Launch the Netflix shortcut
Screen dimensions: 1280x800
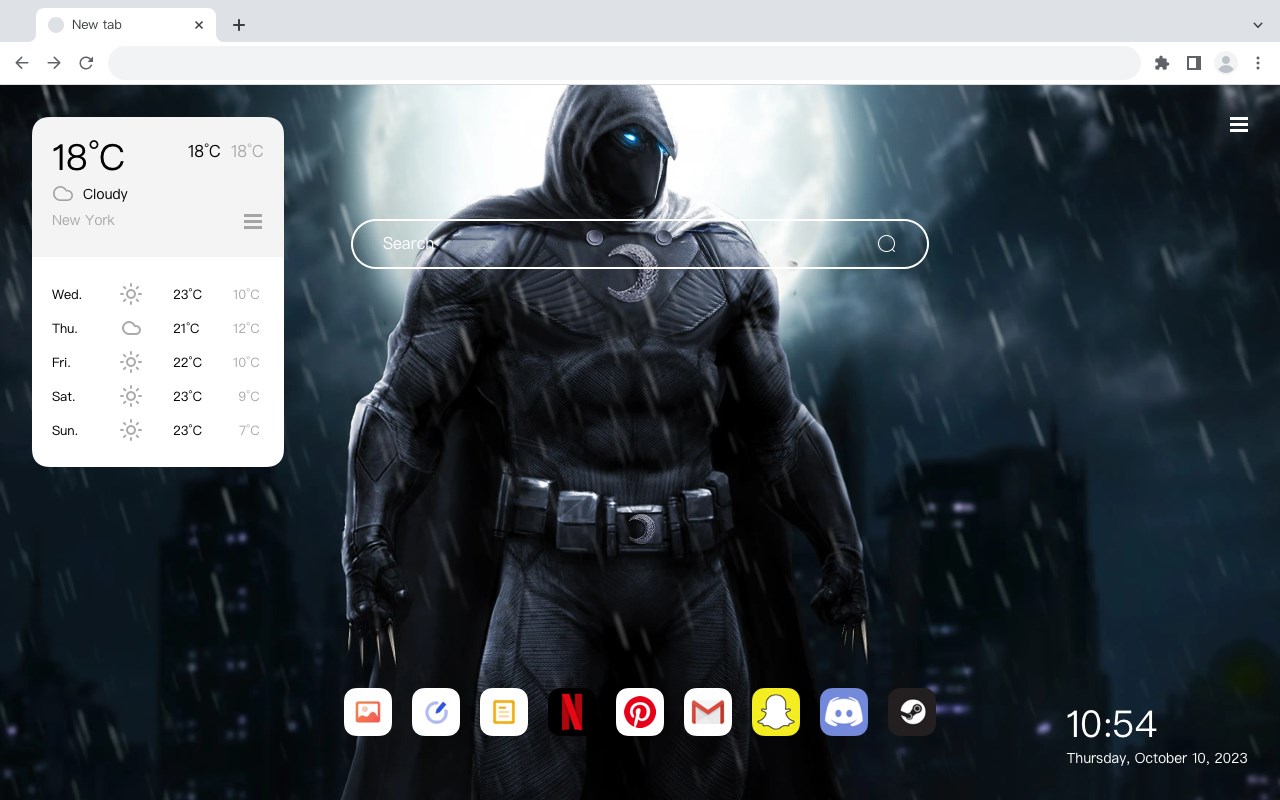(572, 712)
